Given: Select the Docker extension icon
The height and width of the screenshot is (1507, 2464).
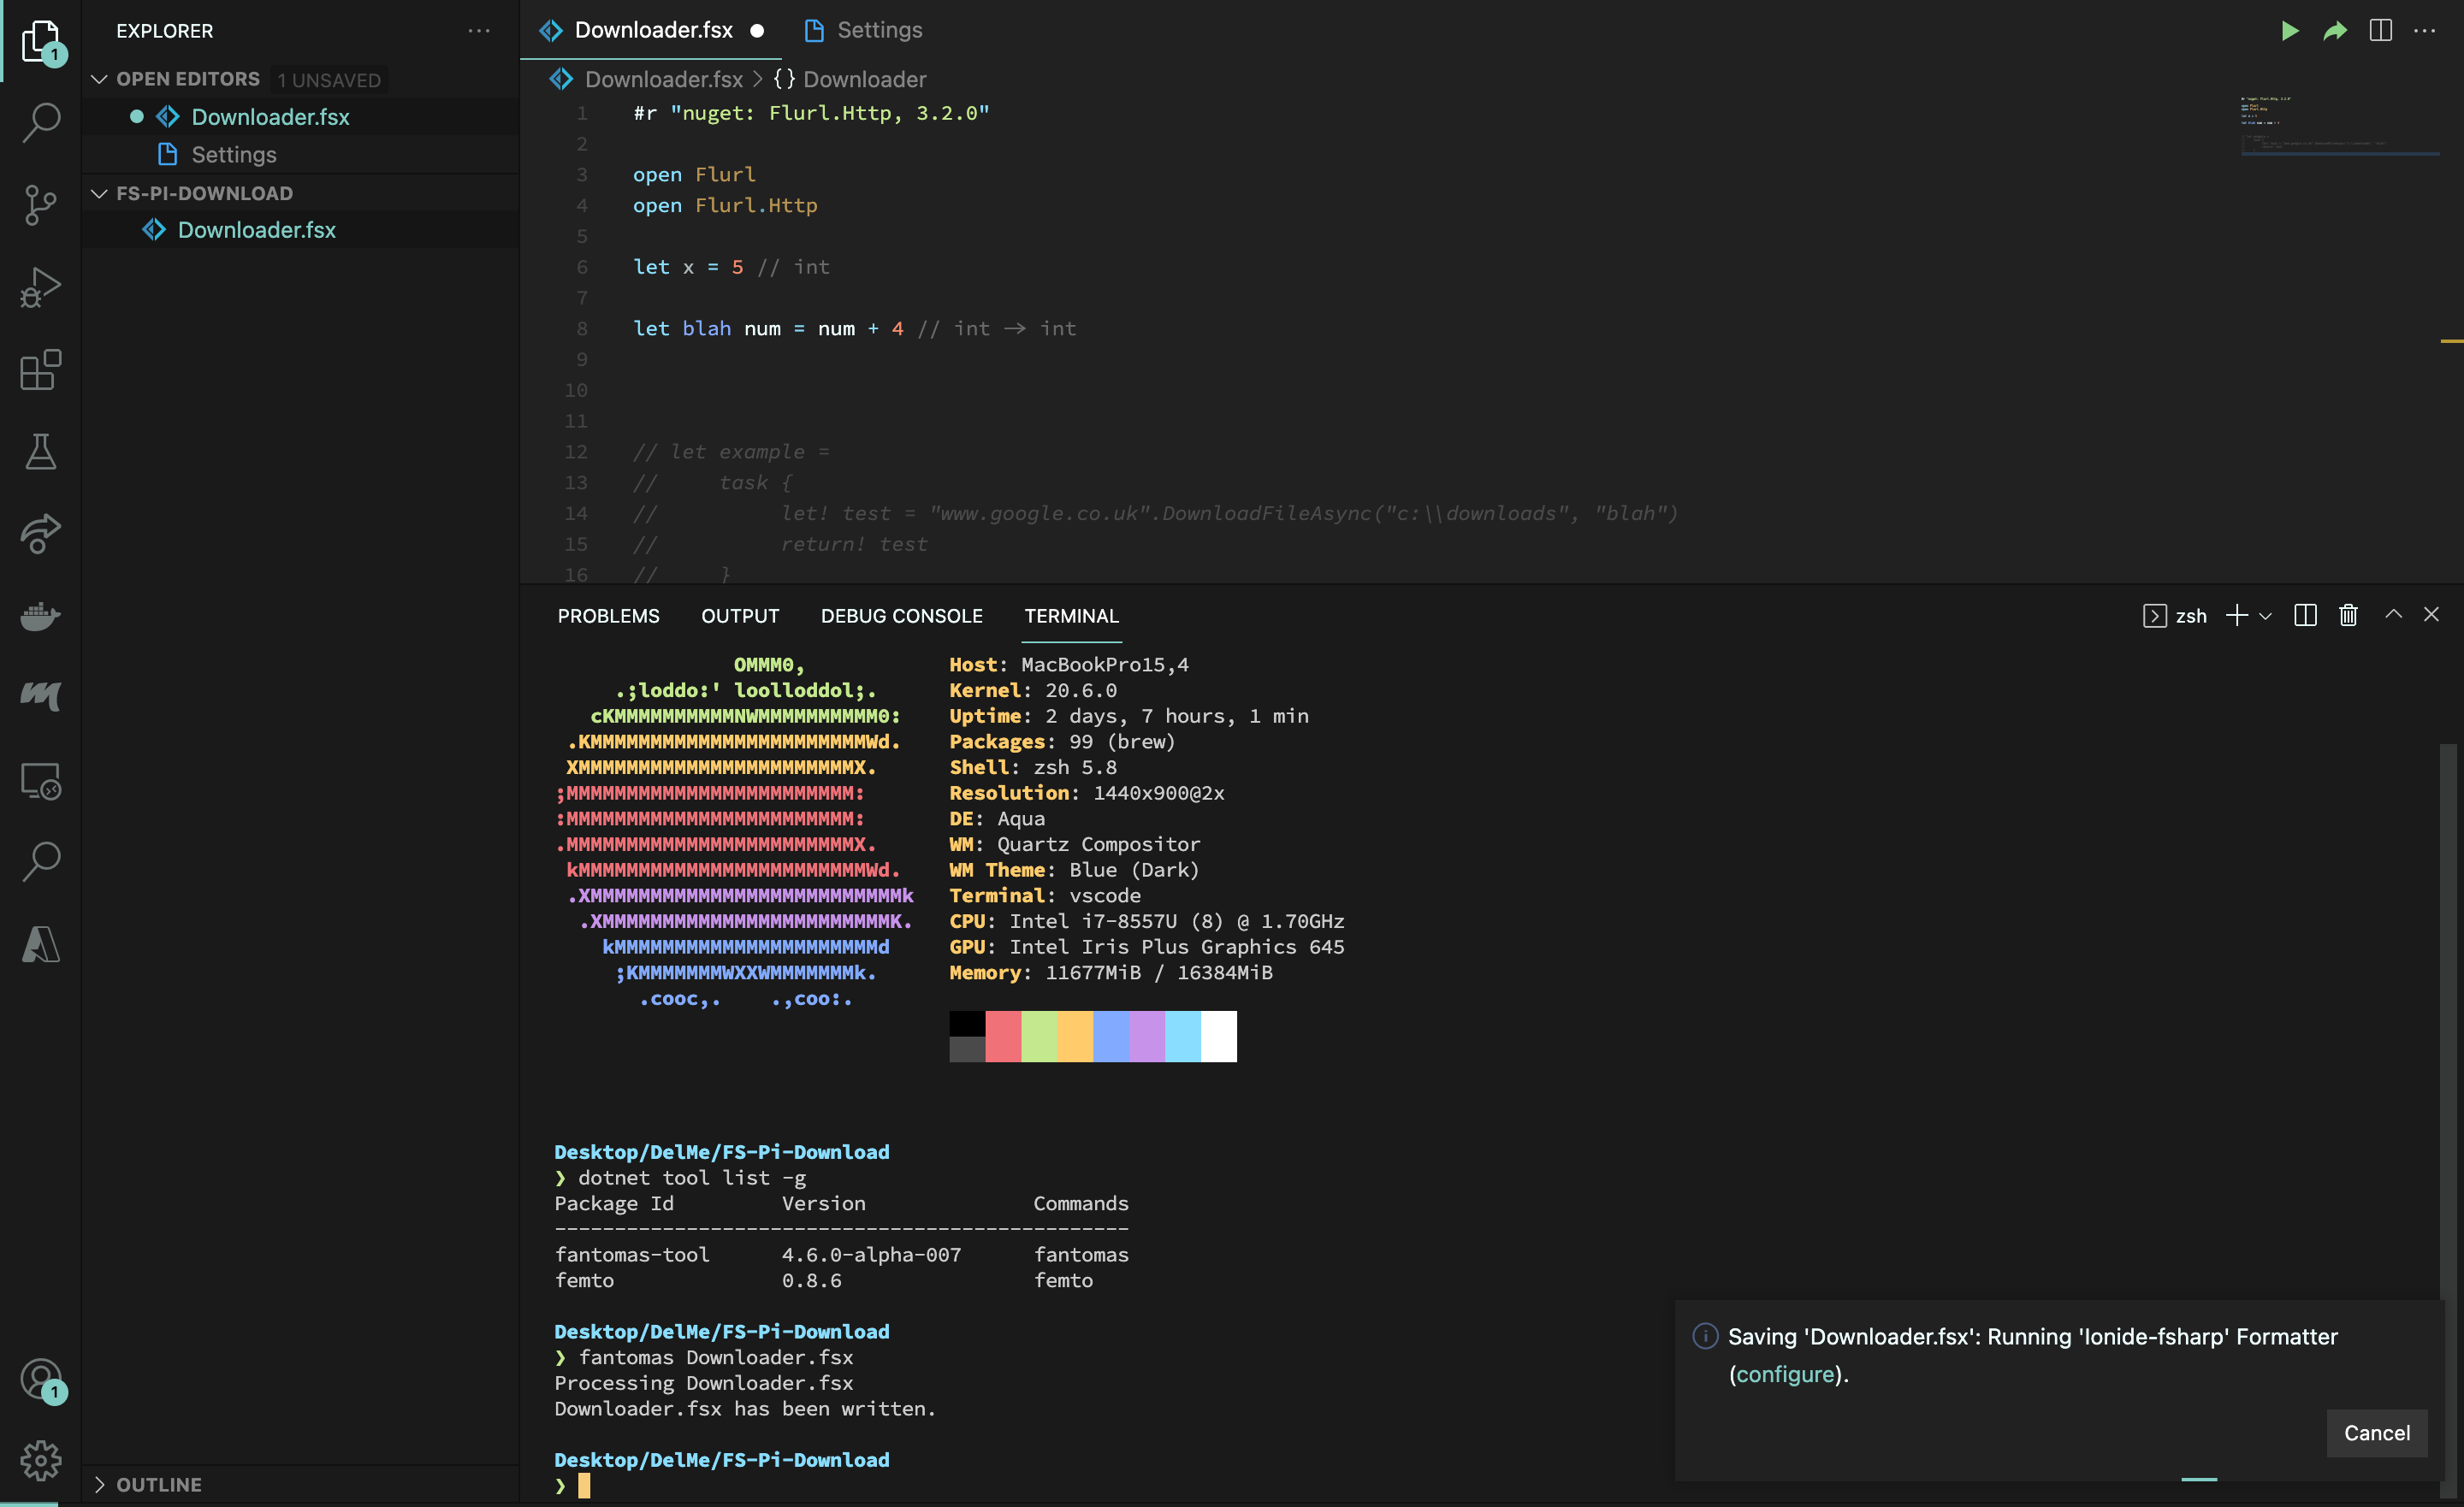Looking at the screenshot, I should coord(40,616).
